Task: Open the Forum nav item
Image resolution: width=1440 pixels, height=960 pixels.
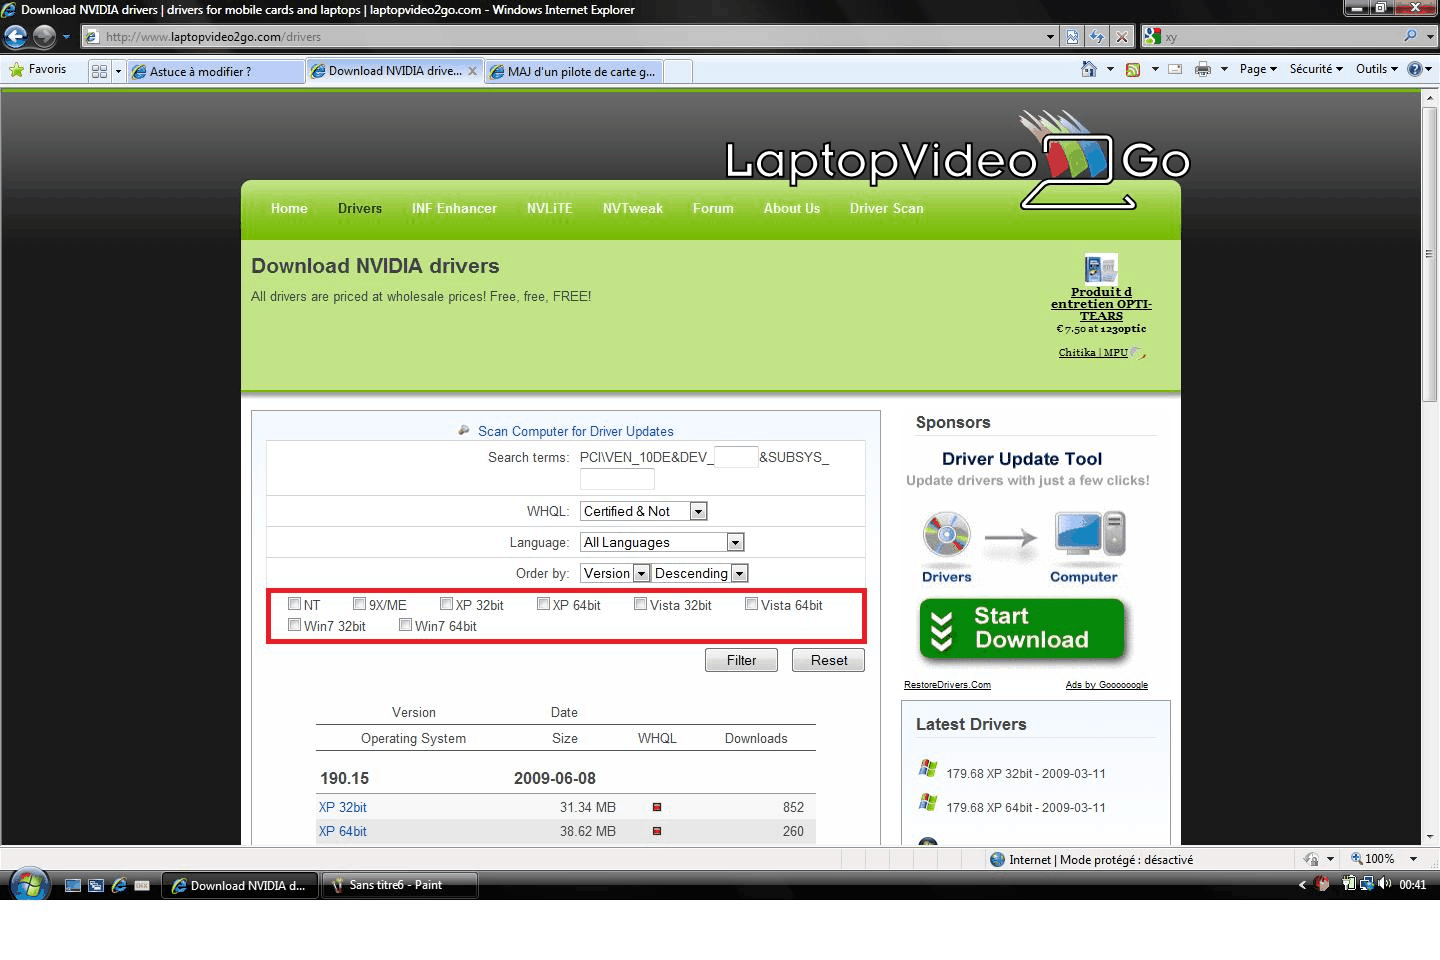Action: [713, 208]
